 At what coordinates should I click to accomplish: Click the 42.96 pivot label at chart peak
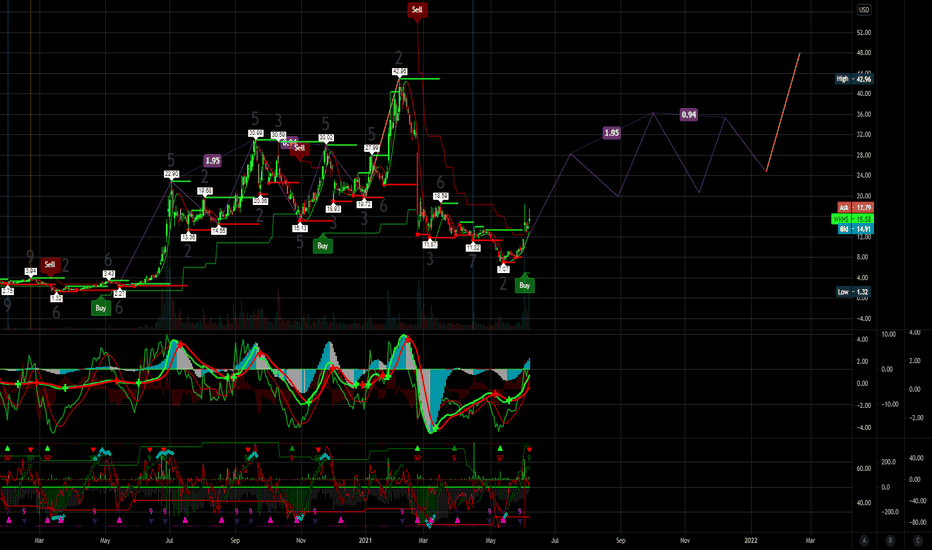point(399,72)
